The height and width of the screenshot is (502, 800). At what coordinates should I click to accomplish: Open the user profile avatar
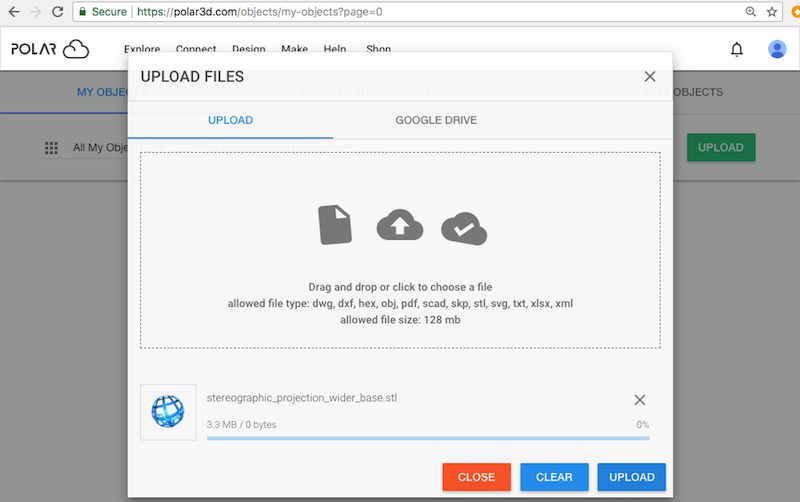coord(777,49)
